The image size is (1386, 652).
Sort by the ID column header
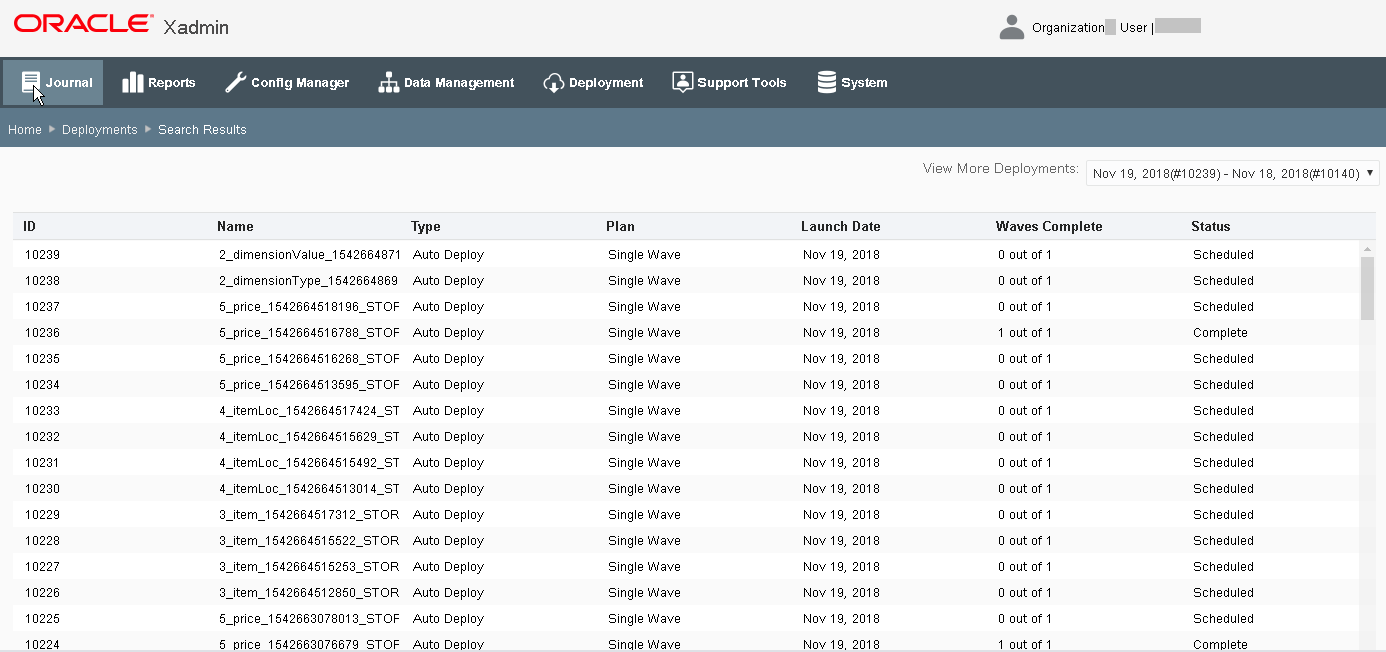[x=30, y=226]
